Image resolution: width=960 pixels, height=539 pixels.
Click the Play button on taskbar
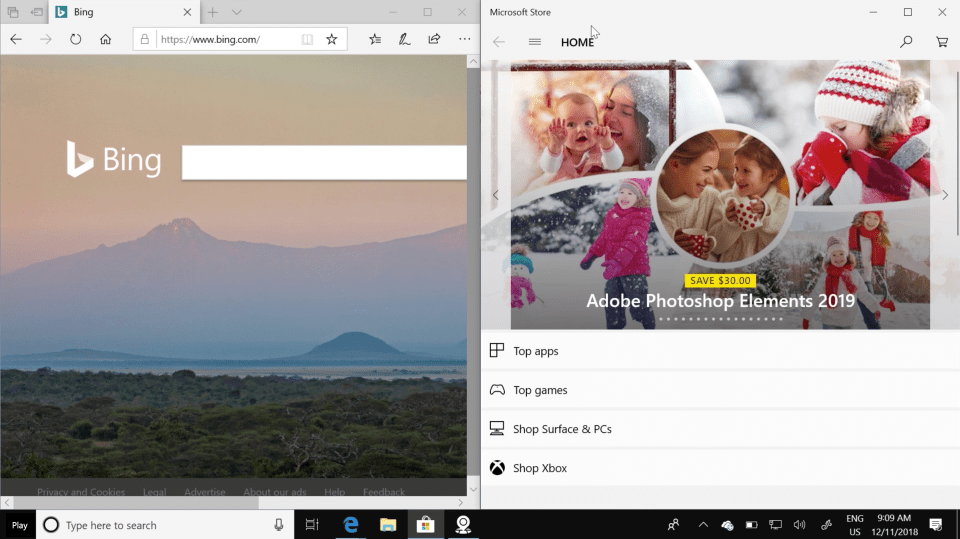click(19, 525)
